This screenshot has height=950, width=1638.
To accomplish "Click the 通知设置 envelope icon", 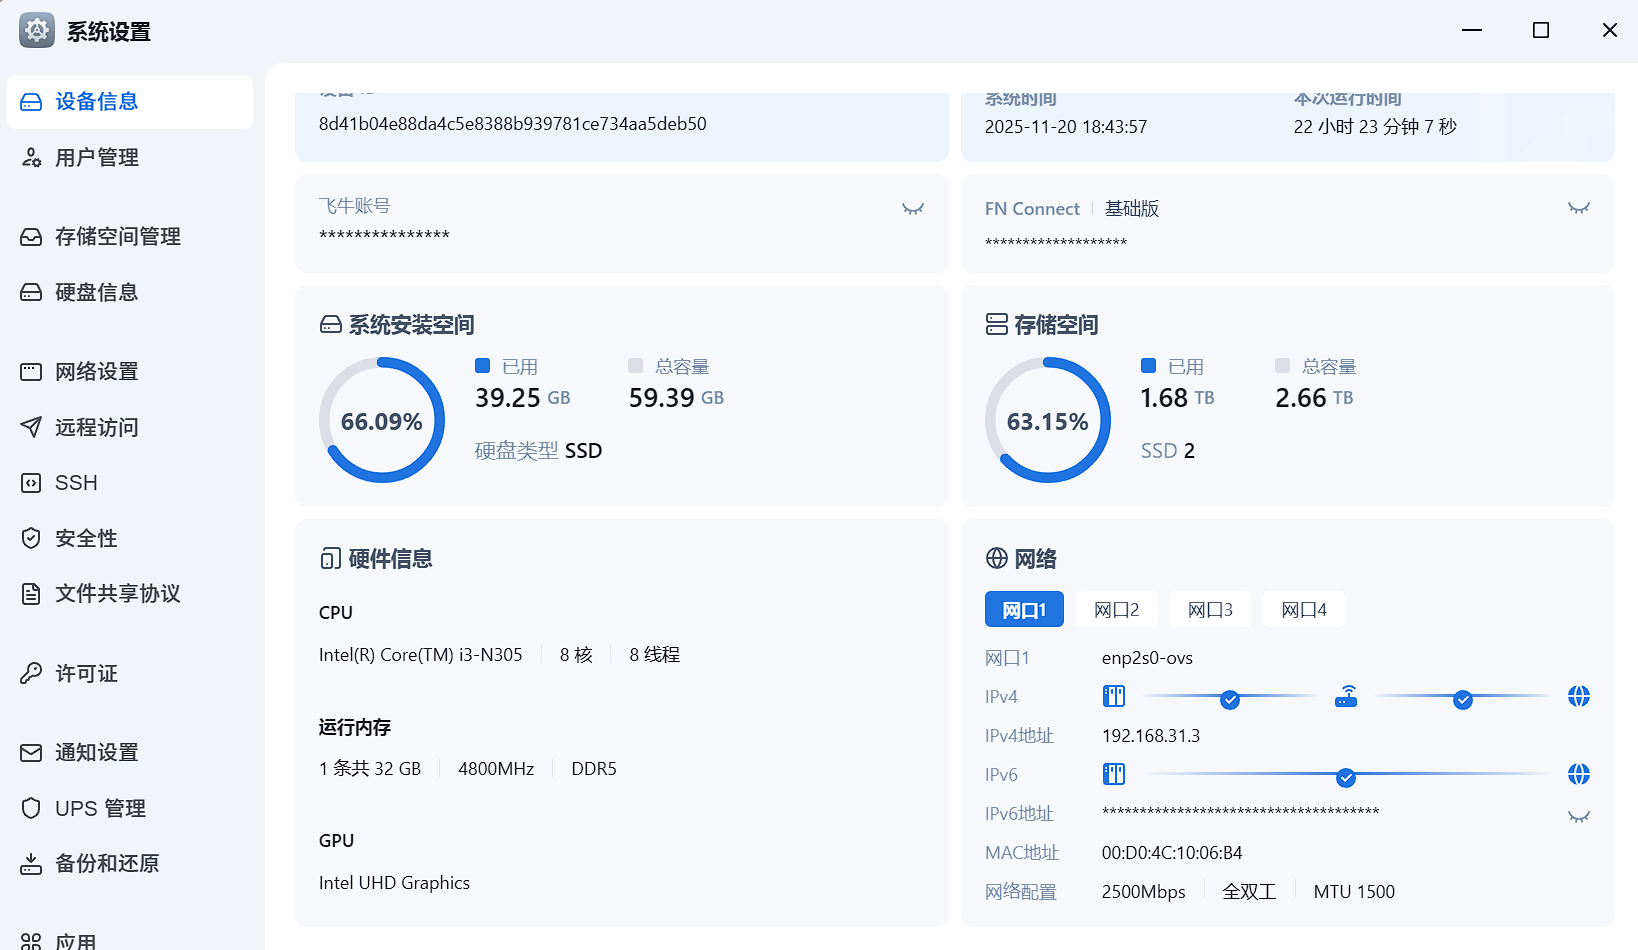I will click(31, 753).
